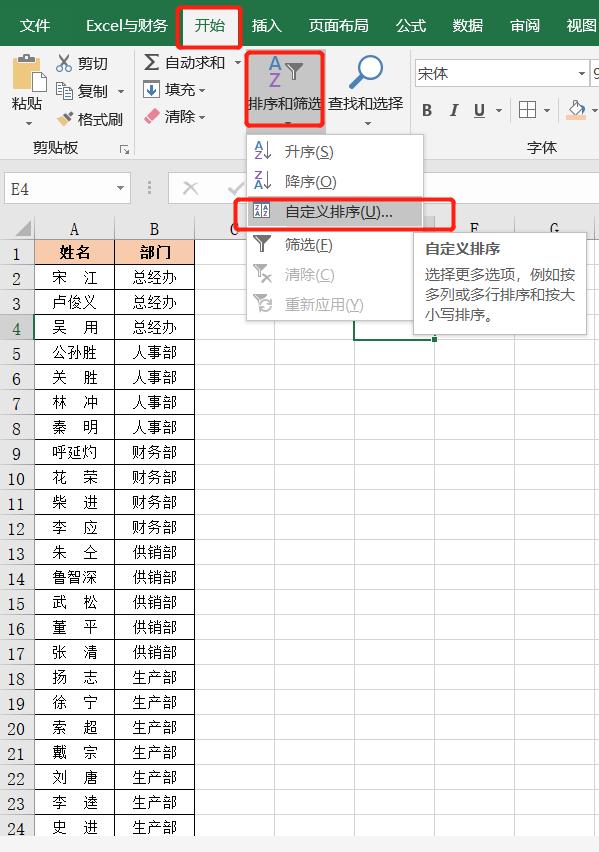The image size is (599, 852).
Task: Open the font name dropdown
Action: point(582,73)
